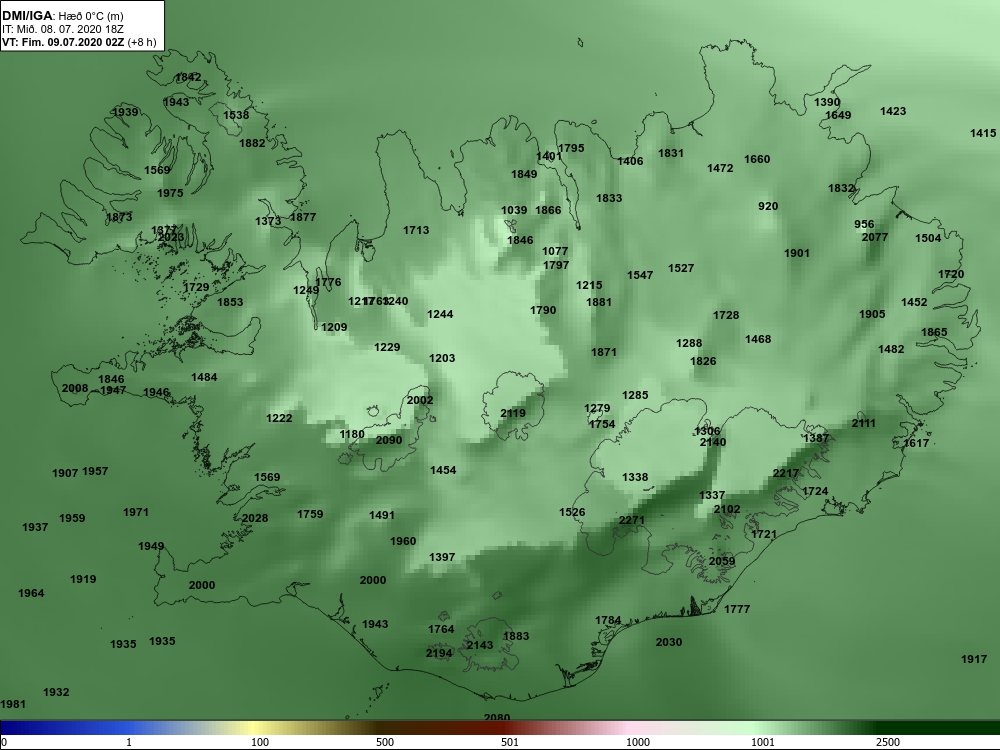Click the map value 1660
Screen dimensions: 1000x750
tap(757, 159)
